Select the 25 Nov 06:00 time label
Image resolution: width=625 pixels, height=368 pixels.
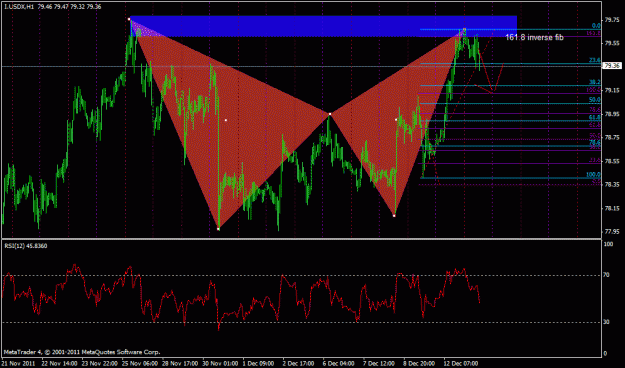(140, 364)
